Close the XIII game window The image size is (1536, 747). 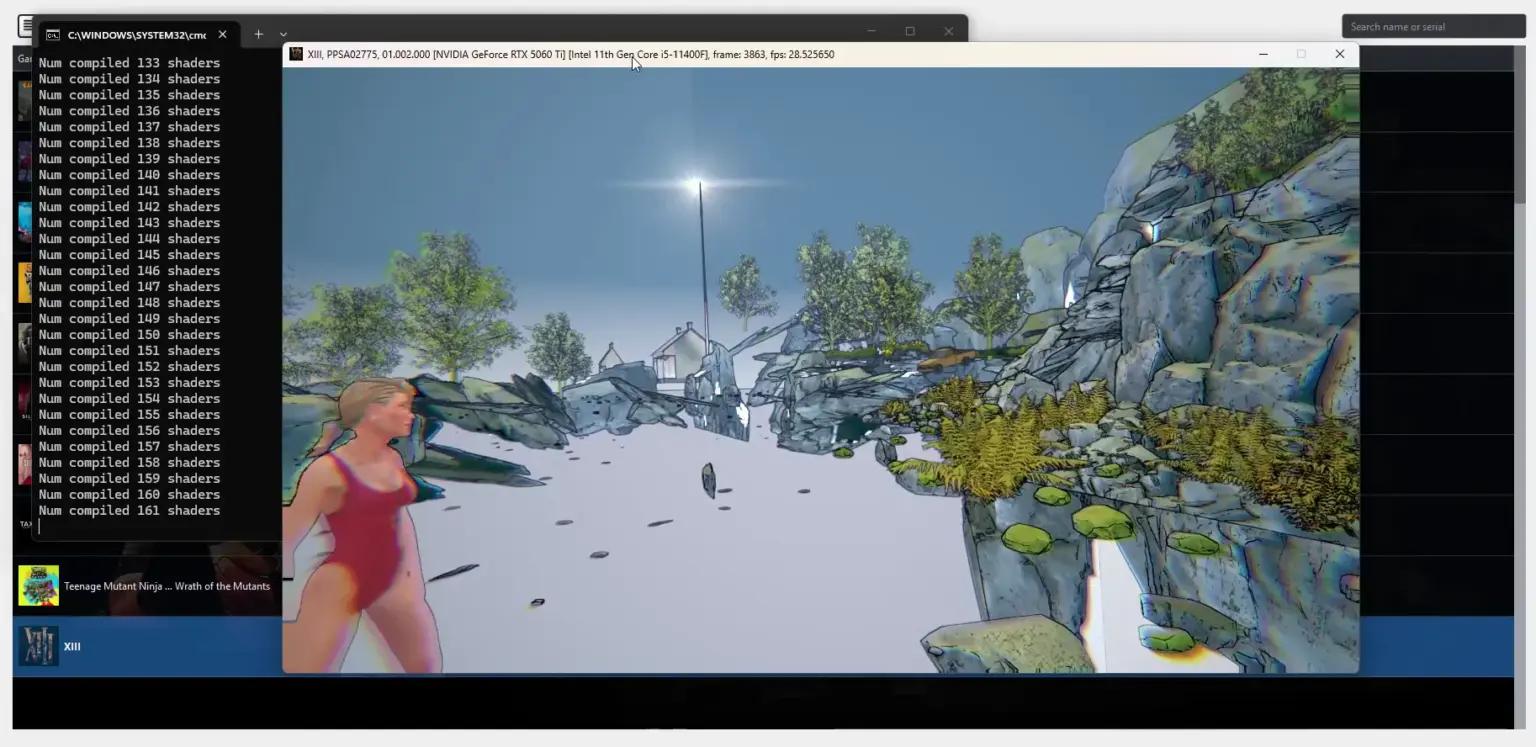pos(1340,54)
